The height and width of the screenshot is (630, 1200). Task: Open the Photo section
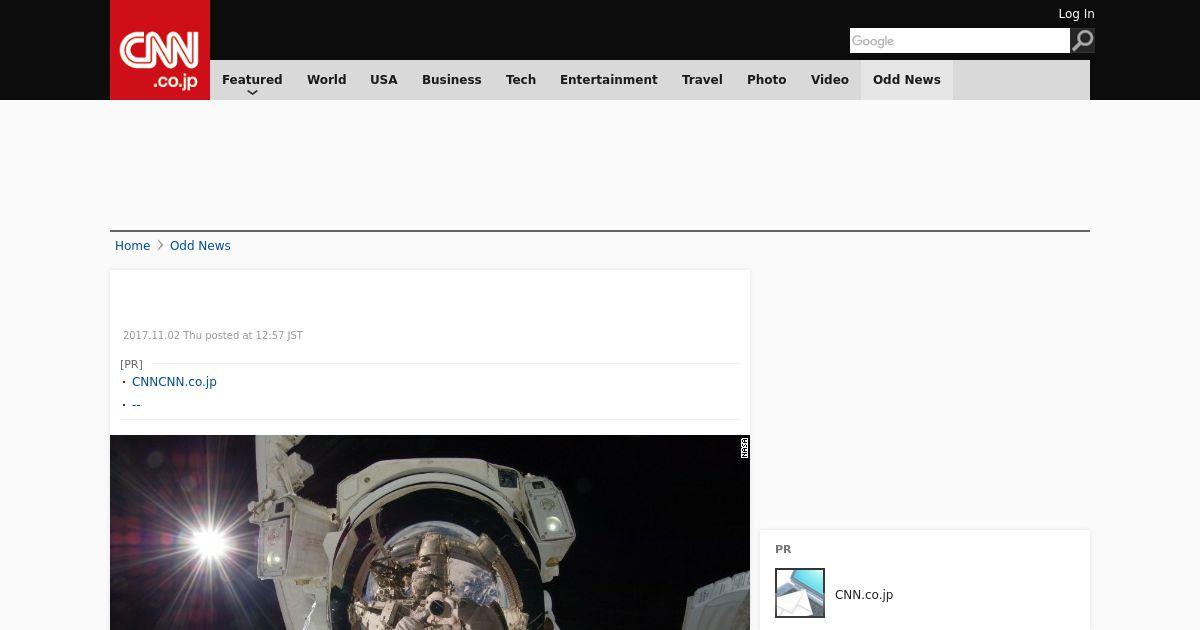(767, 80)
